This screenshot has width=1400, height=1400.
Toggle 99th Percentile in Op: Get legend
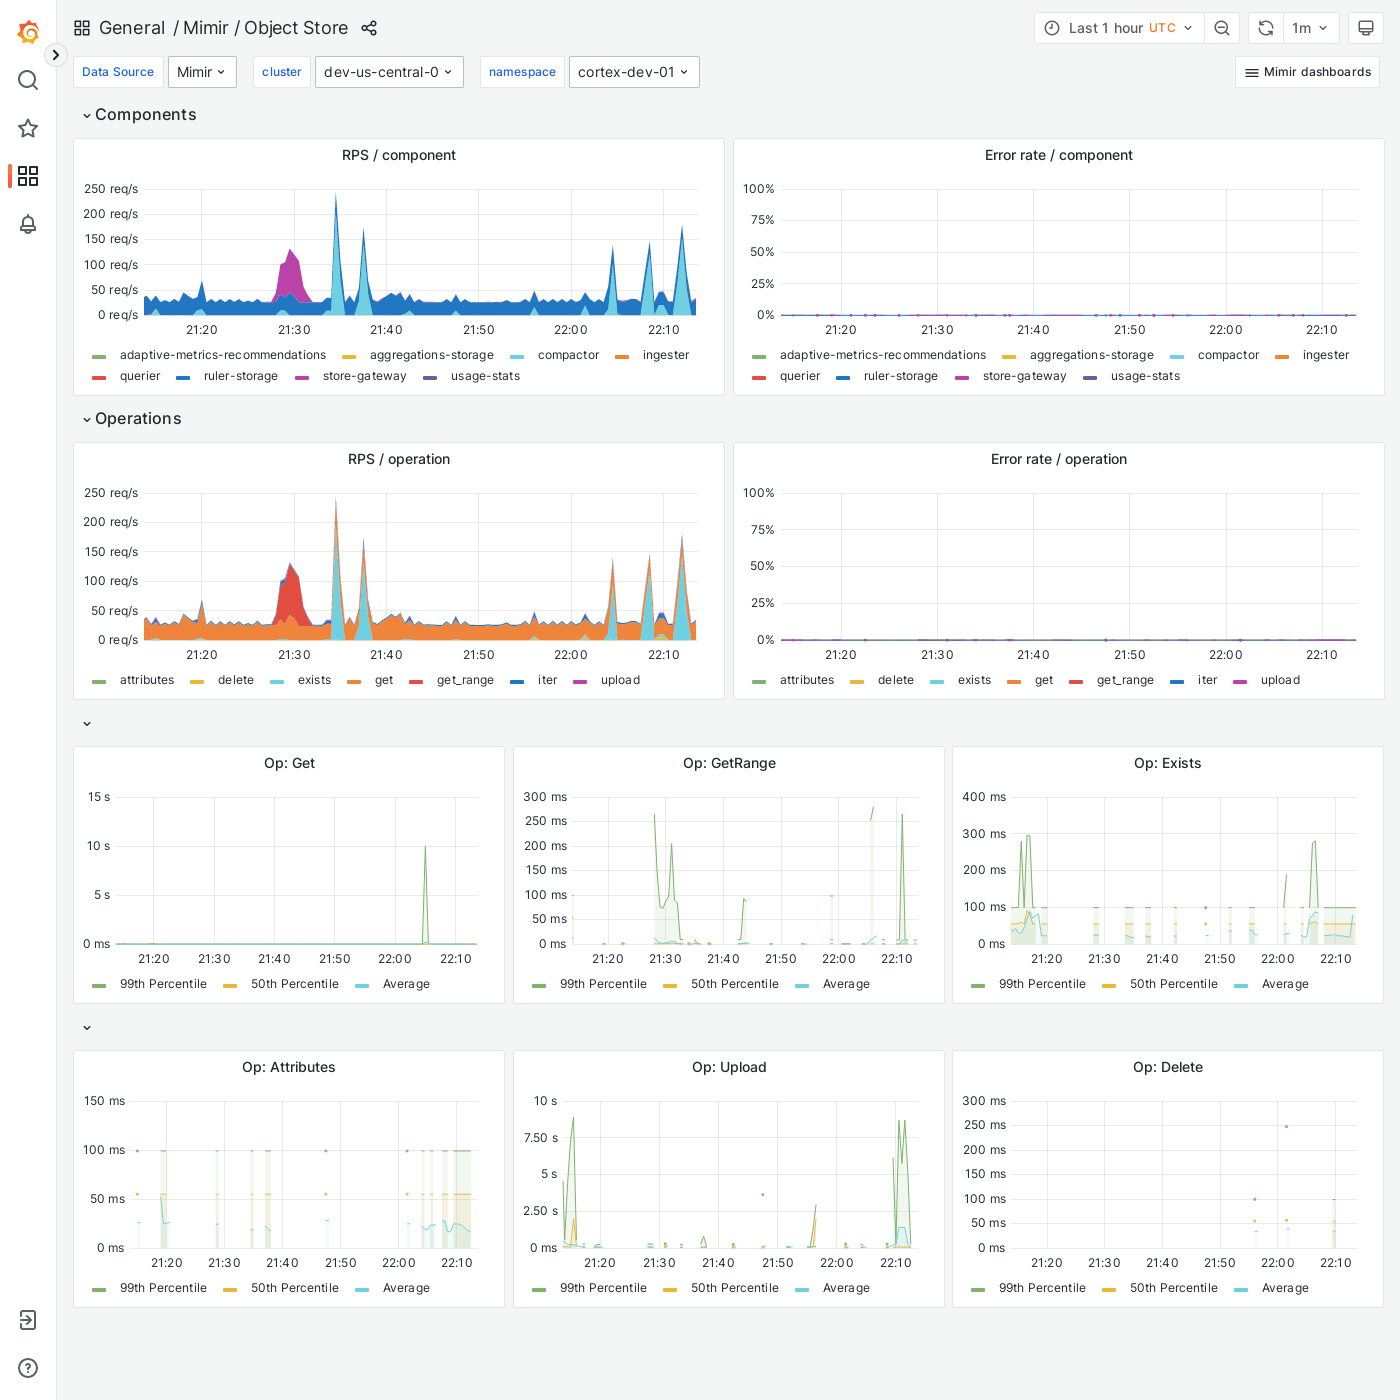163,984
